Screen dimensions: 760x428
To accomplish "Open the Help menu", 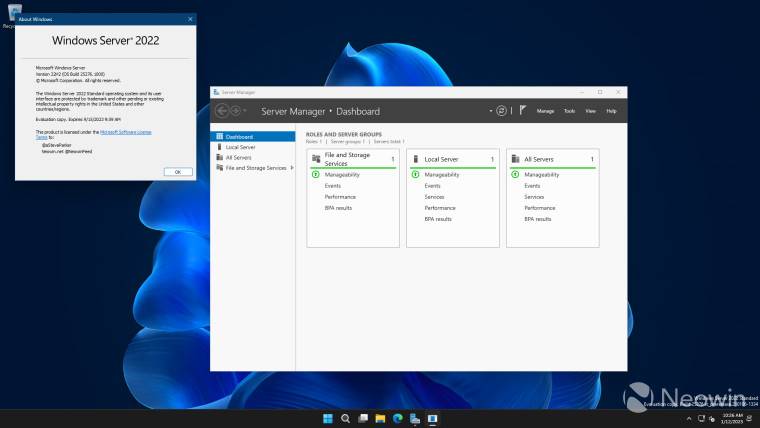I will coord(611,111).
